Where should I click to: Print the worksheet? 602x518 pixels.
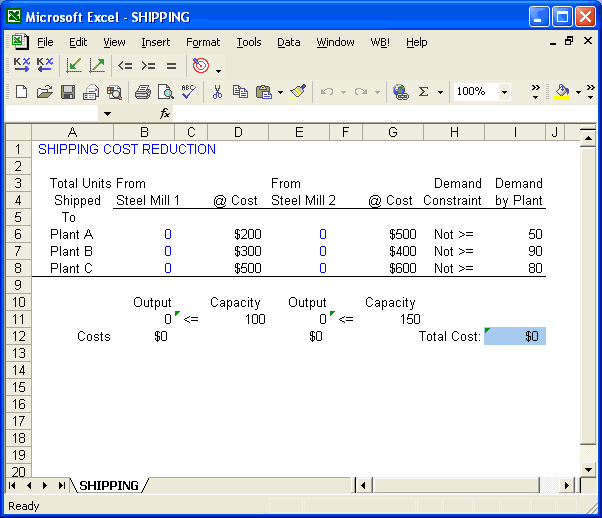coord(142,92)
